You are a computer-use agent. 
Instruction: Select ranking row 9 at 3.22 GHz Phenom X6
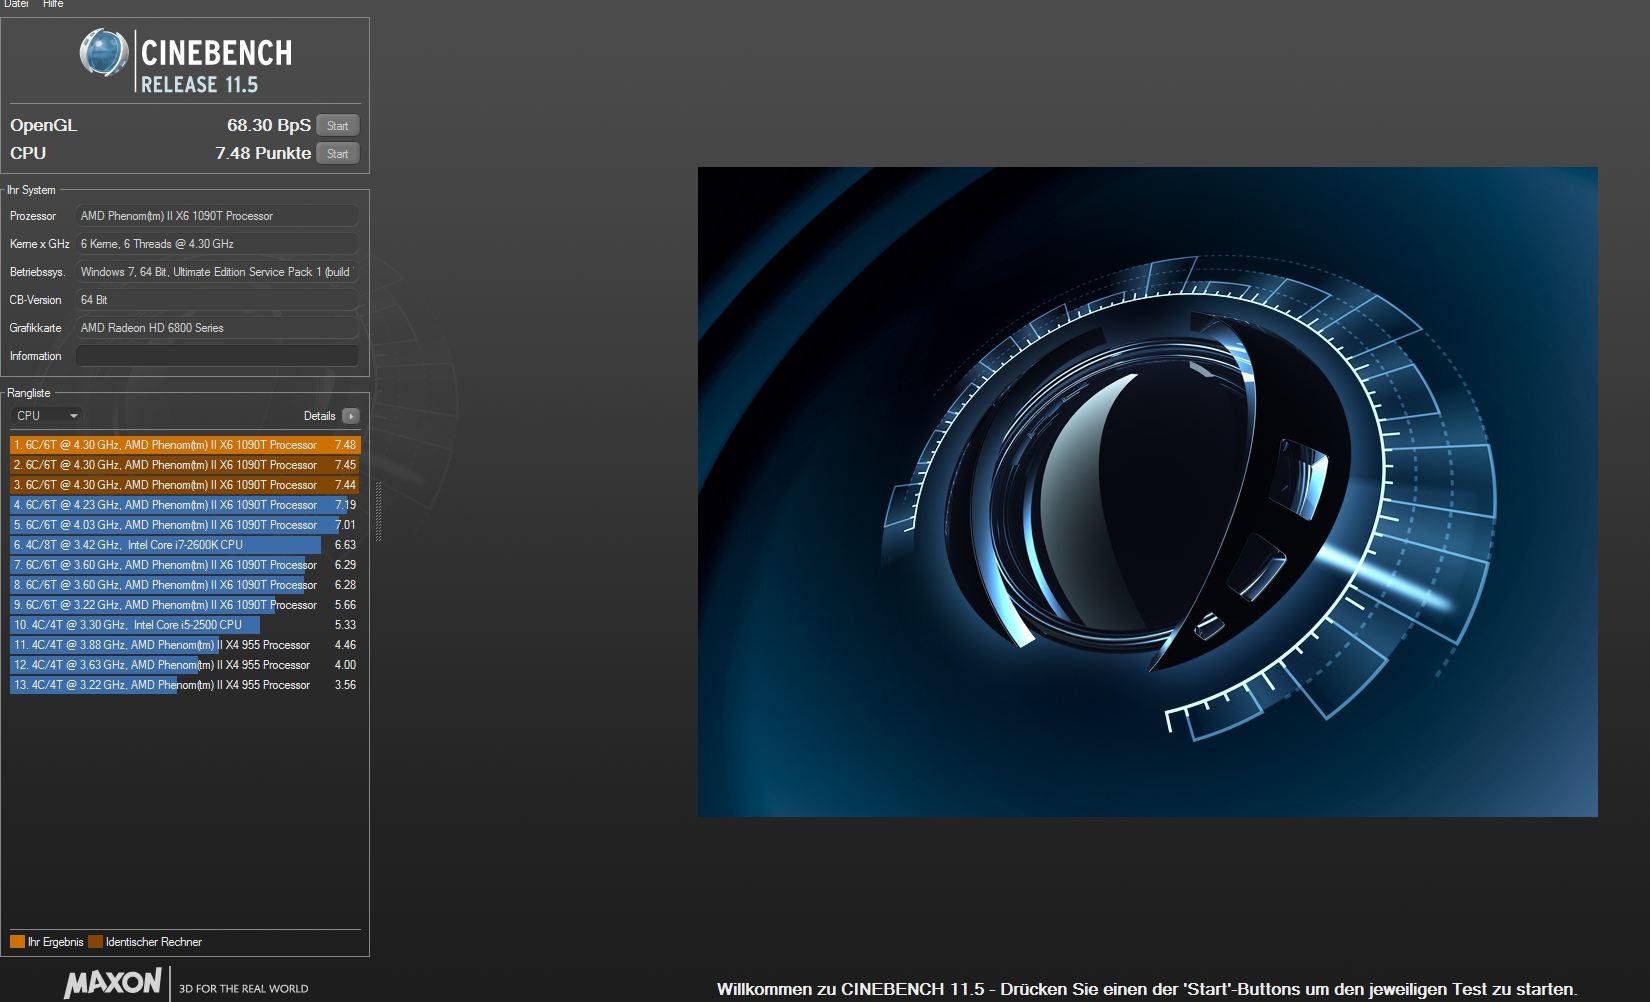(185, 605)
